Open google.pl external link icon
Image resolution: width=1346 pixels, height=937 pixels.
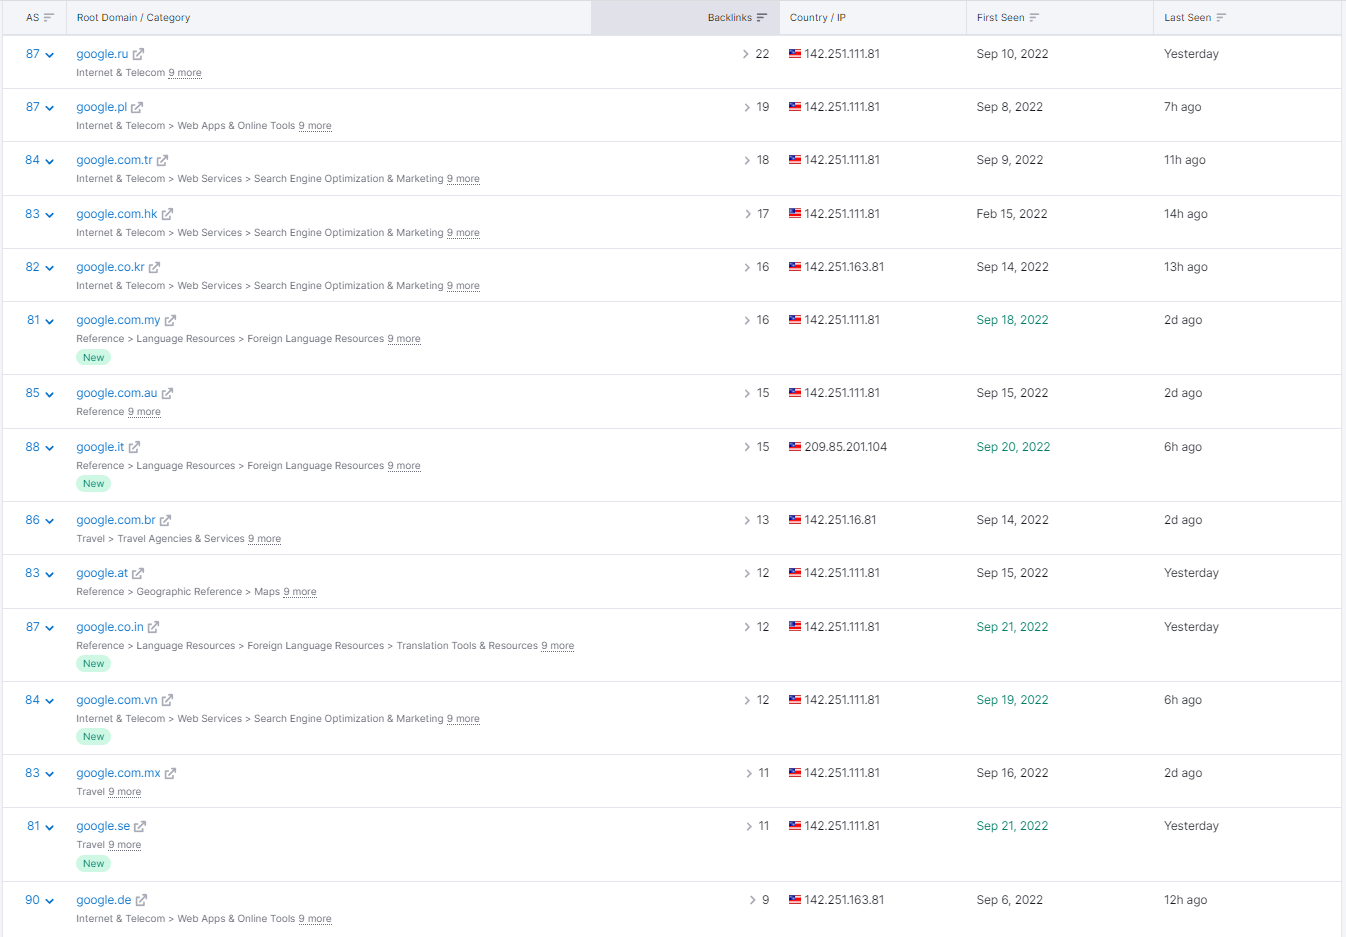click(137, 107)
